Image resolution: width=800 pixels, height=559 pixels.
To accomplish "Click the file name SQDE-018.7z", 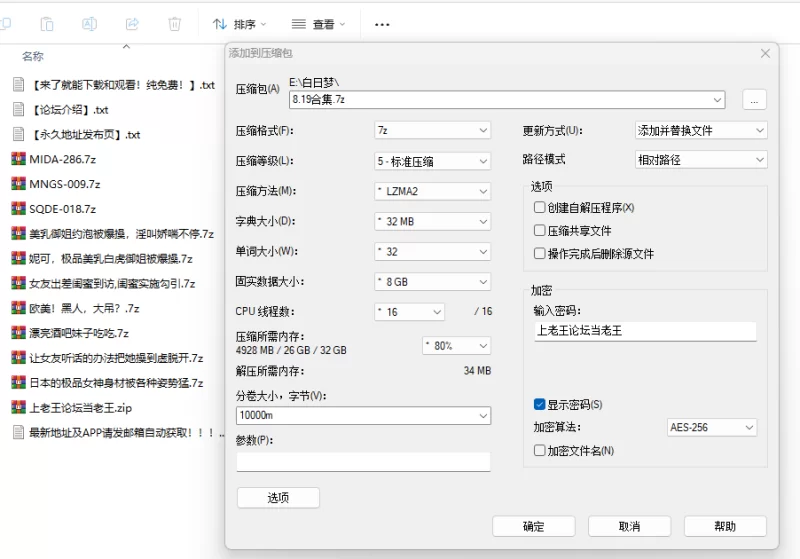I will pos(63,209).
